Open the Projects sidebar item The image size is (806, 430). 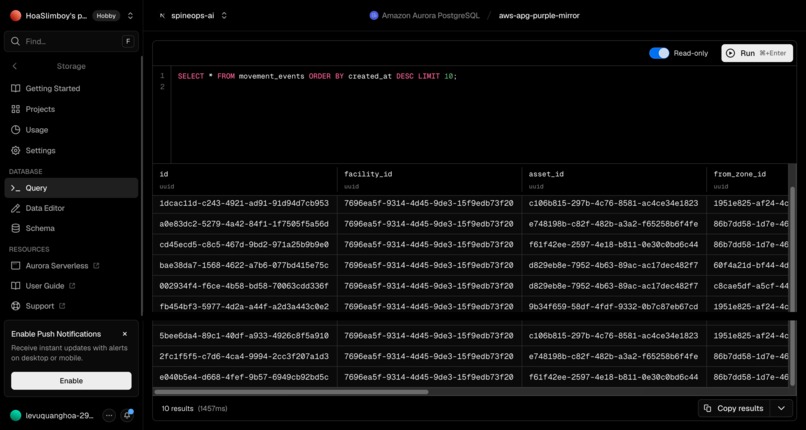[x=71, y=109]
